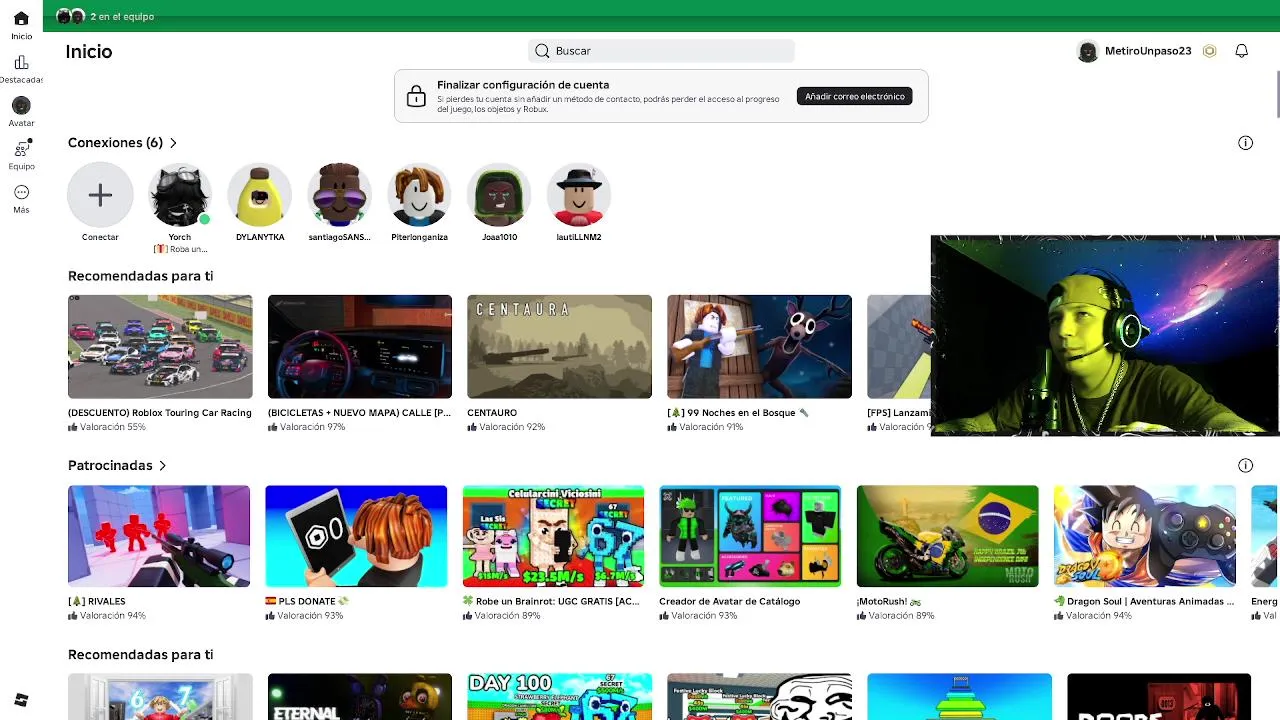Click the Añadir correo electrónico button
1280x720 pixels.
click(x=854, y=96)
